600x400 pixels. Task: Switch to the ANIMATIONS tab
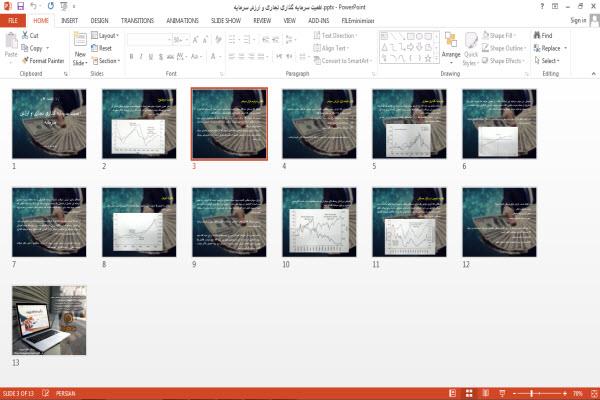coord(183,20)
